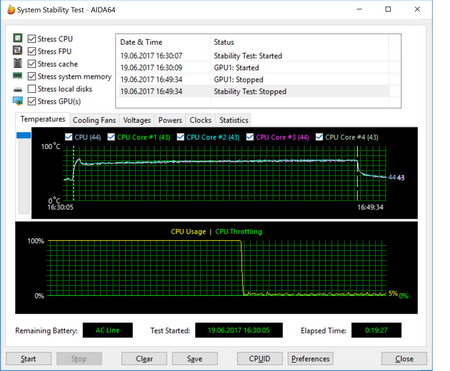The height and width of the screenshot is (371, 450).
Task: Click the 16:49:34 temperature graph time label
Action: tap(370, 207)
